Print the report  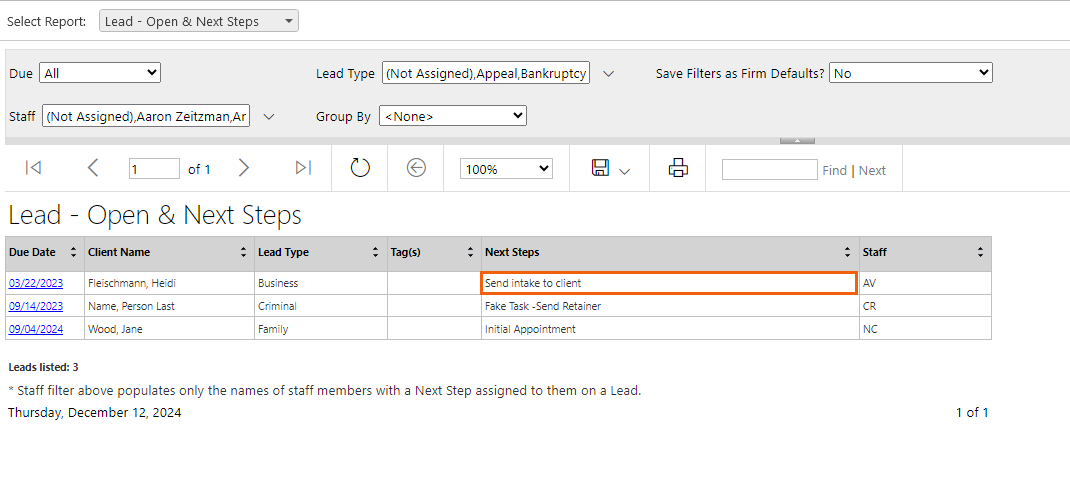[678, 168]
